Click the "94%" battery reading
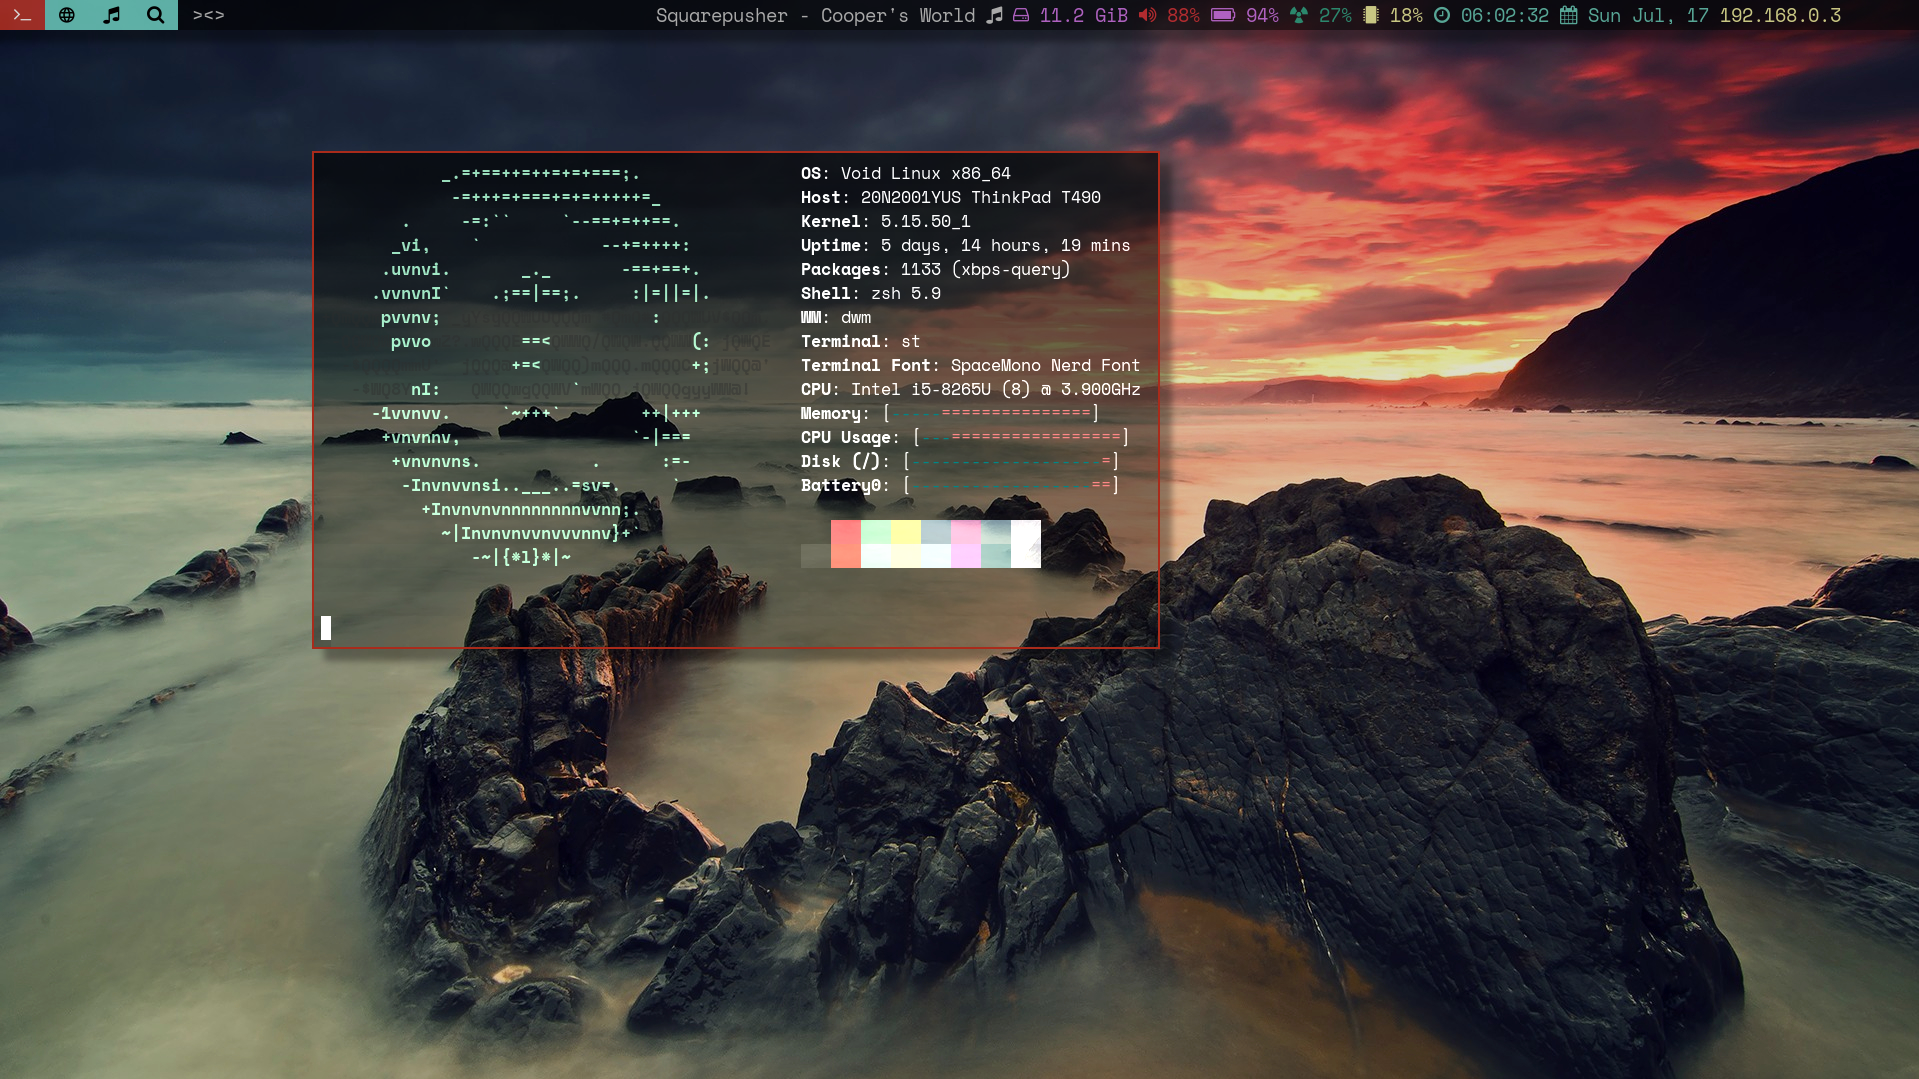 1262,15
